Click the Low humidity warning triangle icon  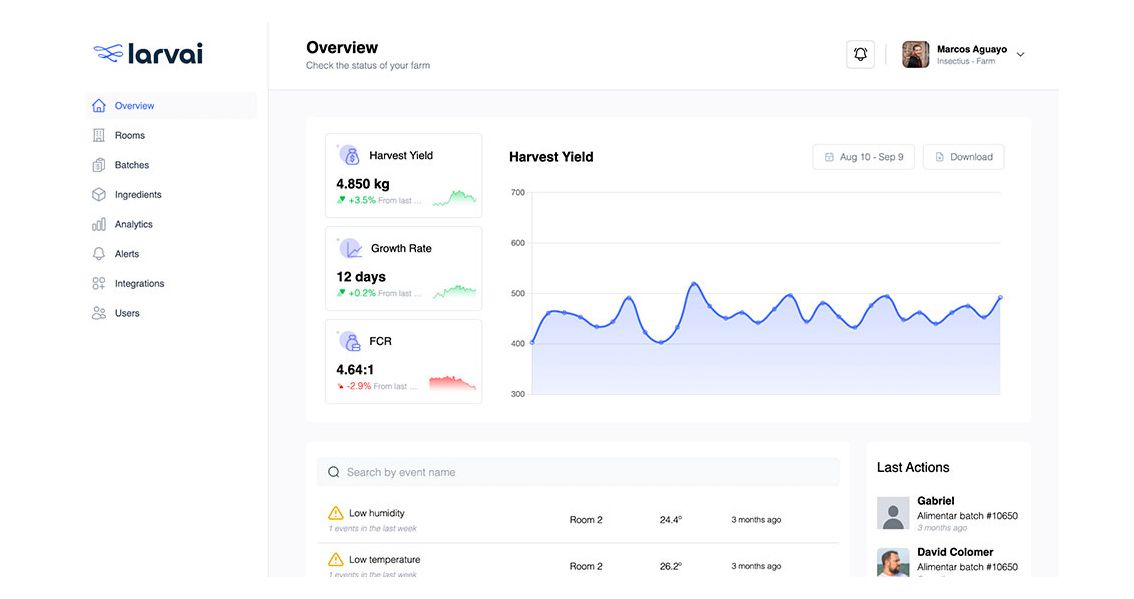(336, 514)
